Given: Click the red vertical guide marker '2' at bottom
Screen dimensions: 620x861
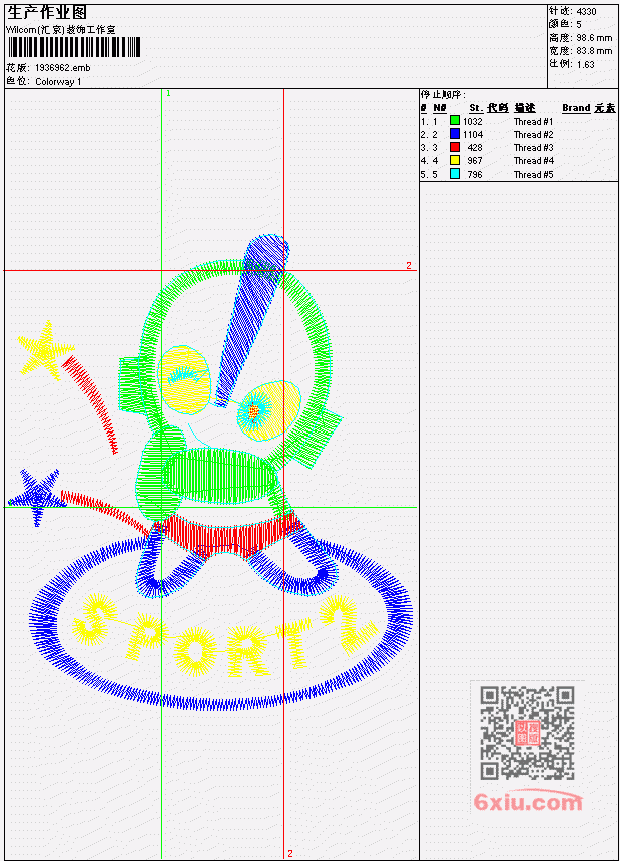Looking at the screenshot, I should click(290, 854).
